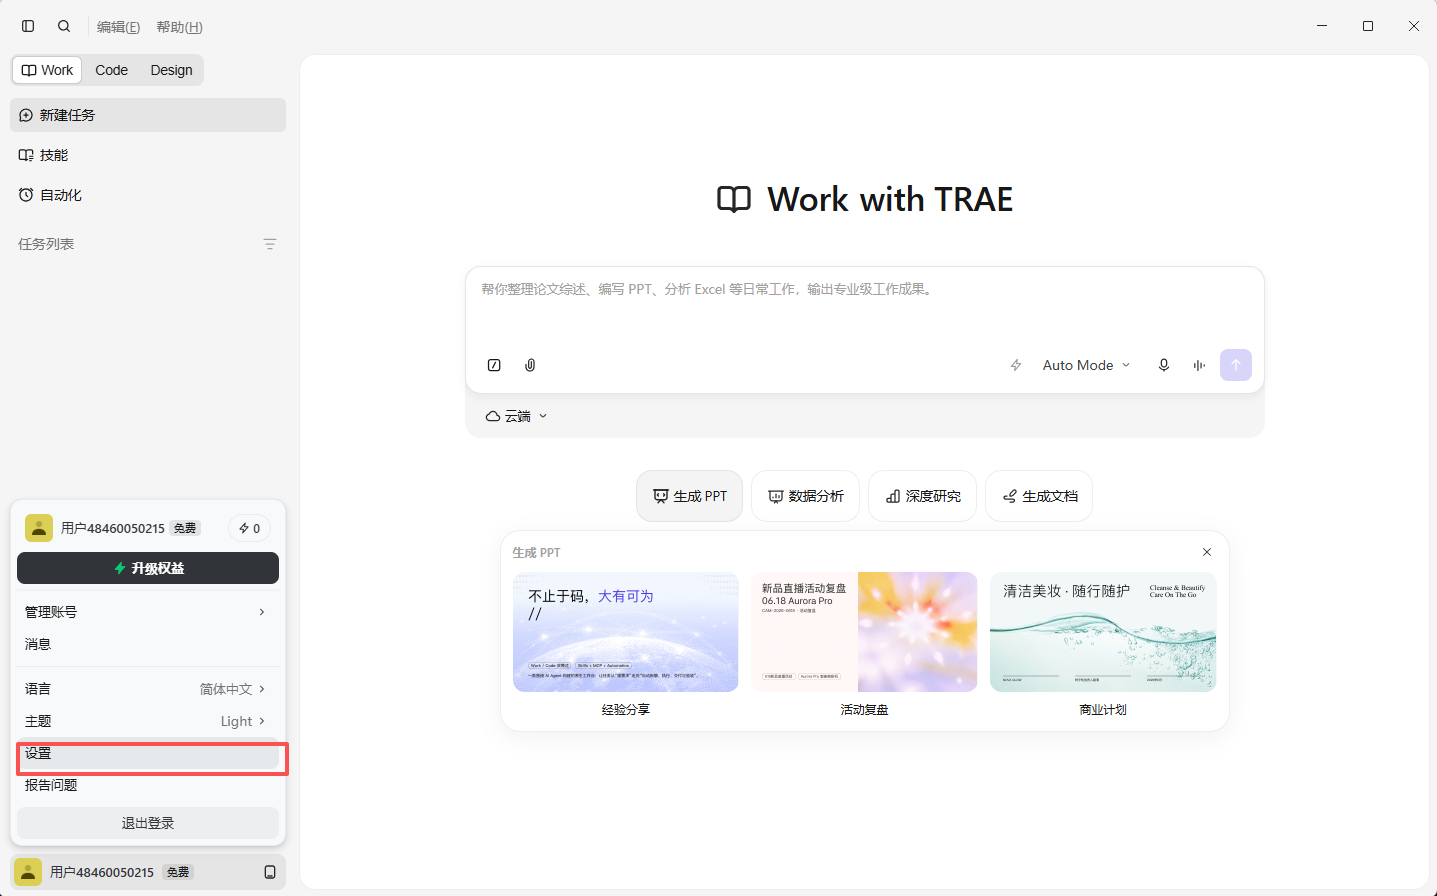Open 设置 settings from account menu
Image resolution: width=1437 pixels, height=896 pixels.
[x=148, y=754]
